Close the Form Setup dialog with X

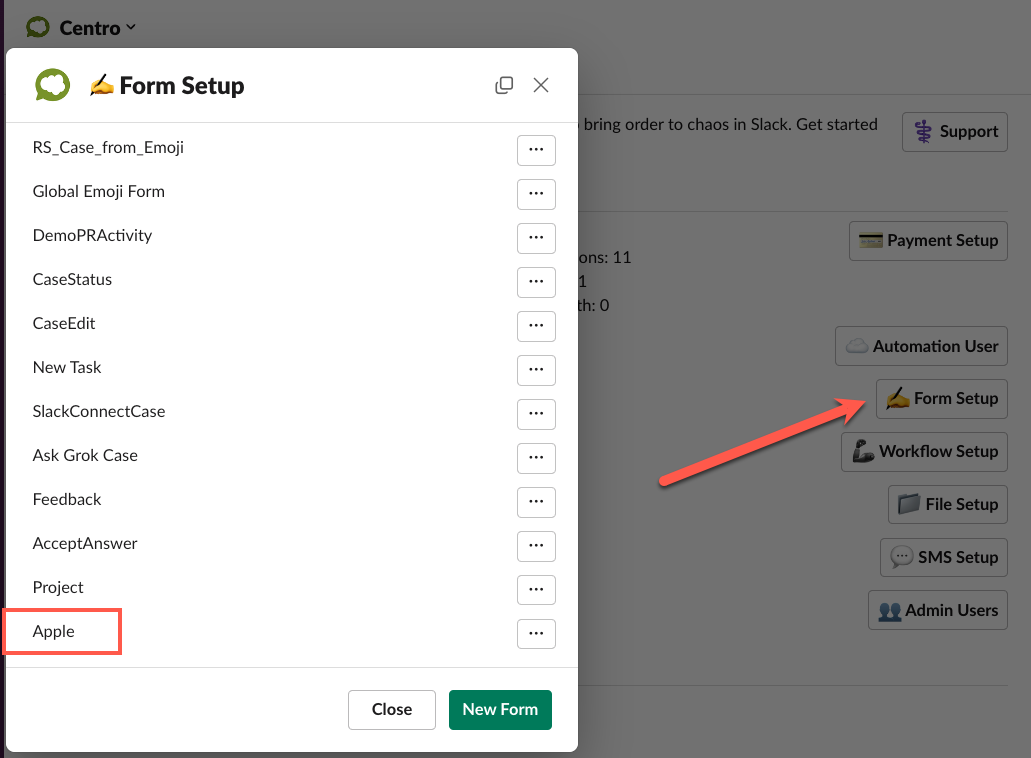[540, 85]
